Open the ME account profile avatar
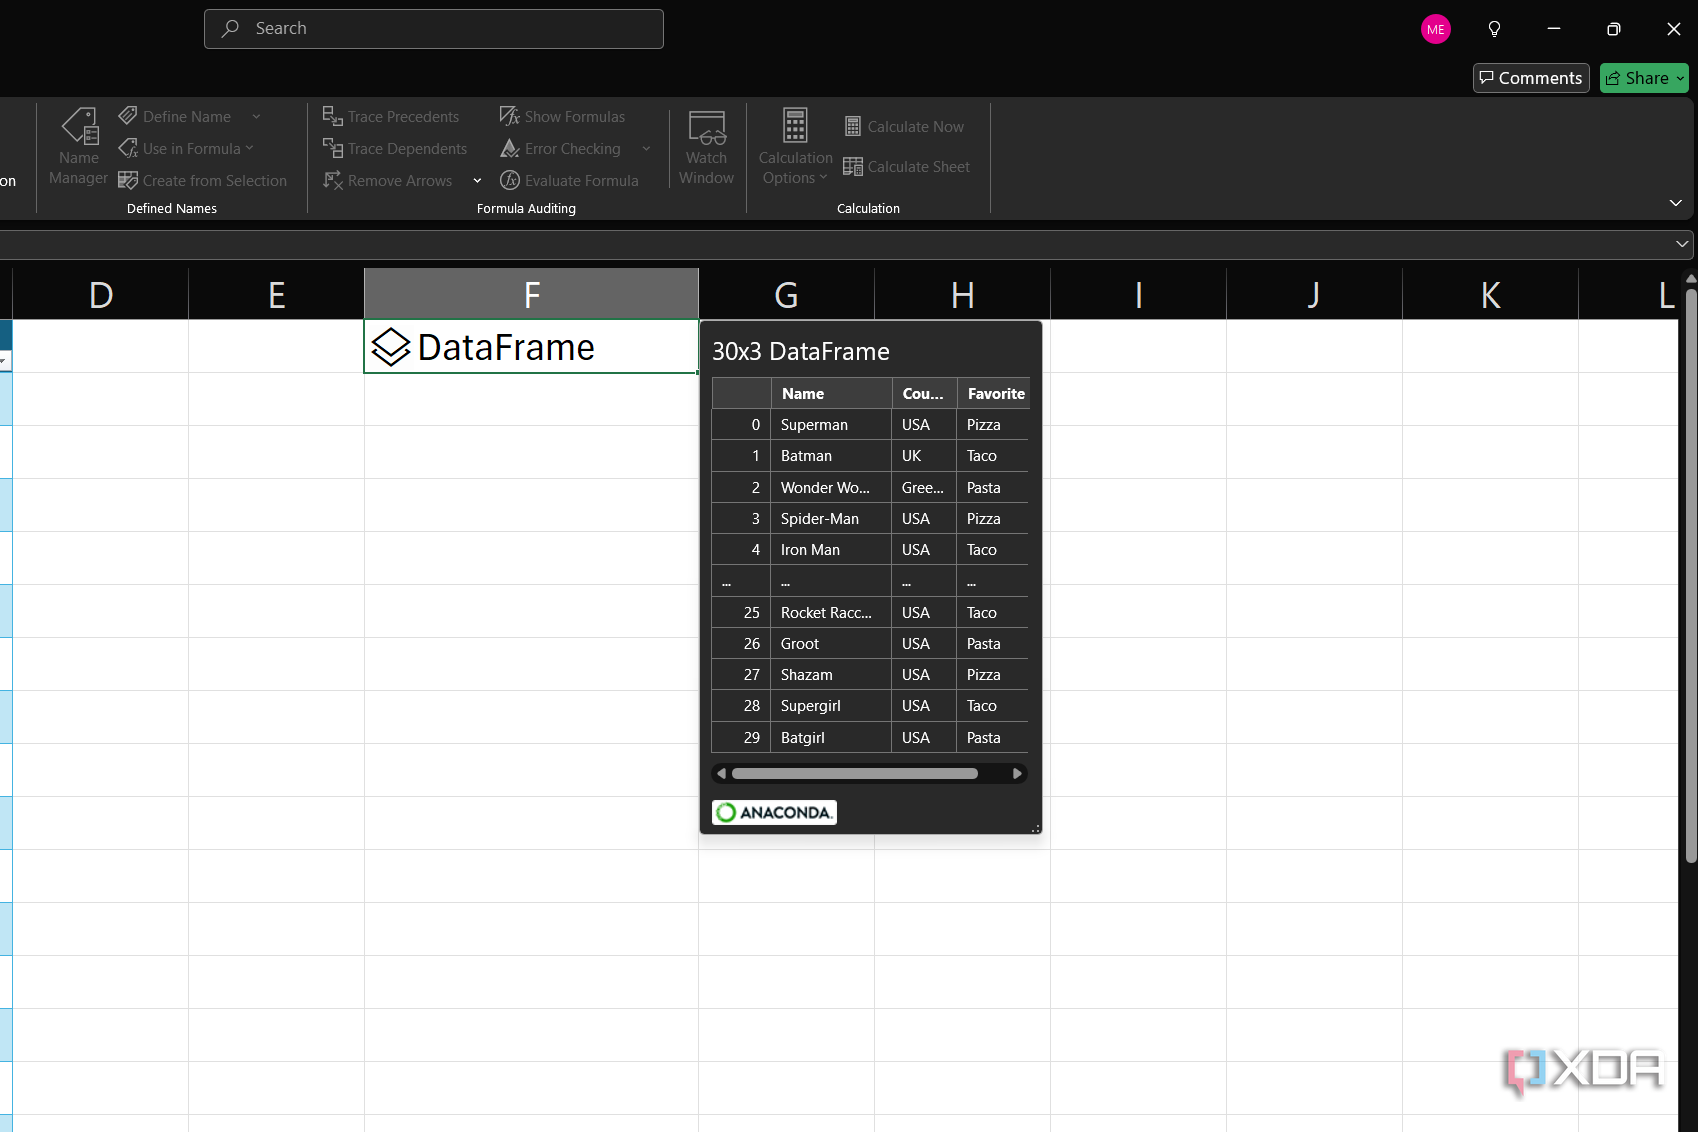This screenshot has height=1132, width=1698. [x=1436, y=29]
